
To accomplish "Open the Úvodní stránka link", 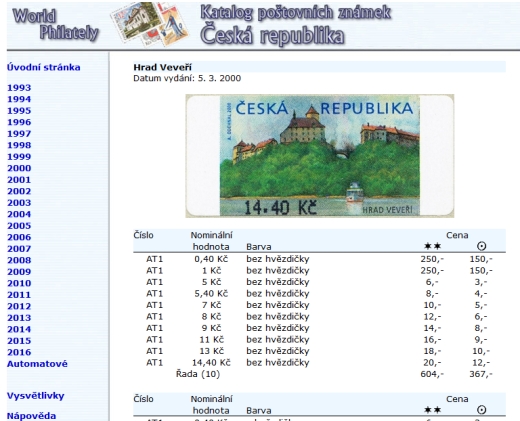I will pyautogui.click(x=43, y=67).
